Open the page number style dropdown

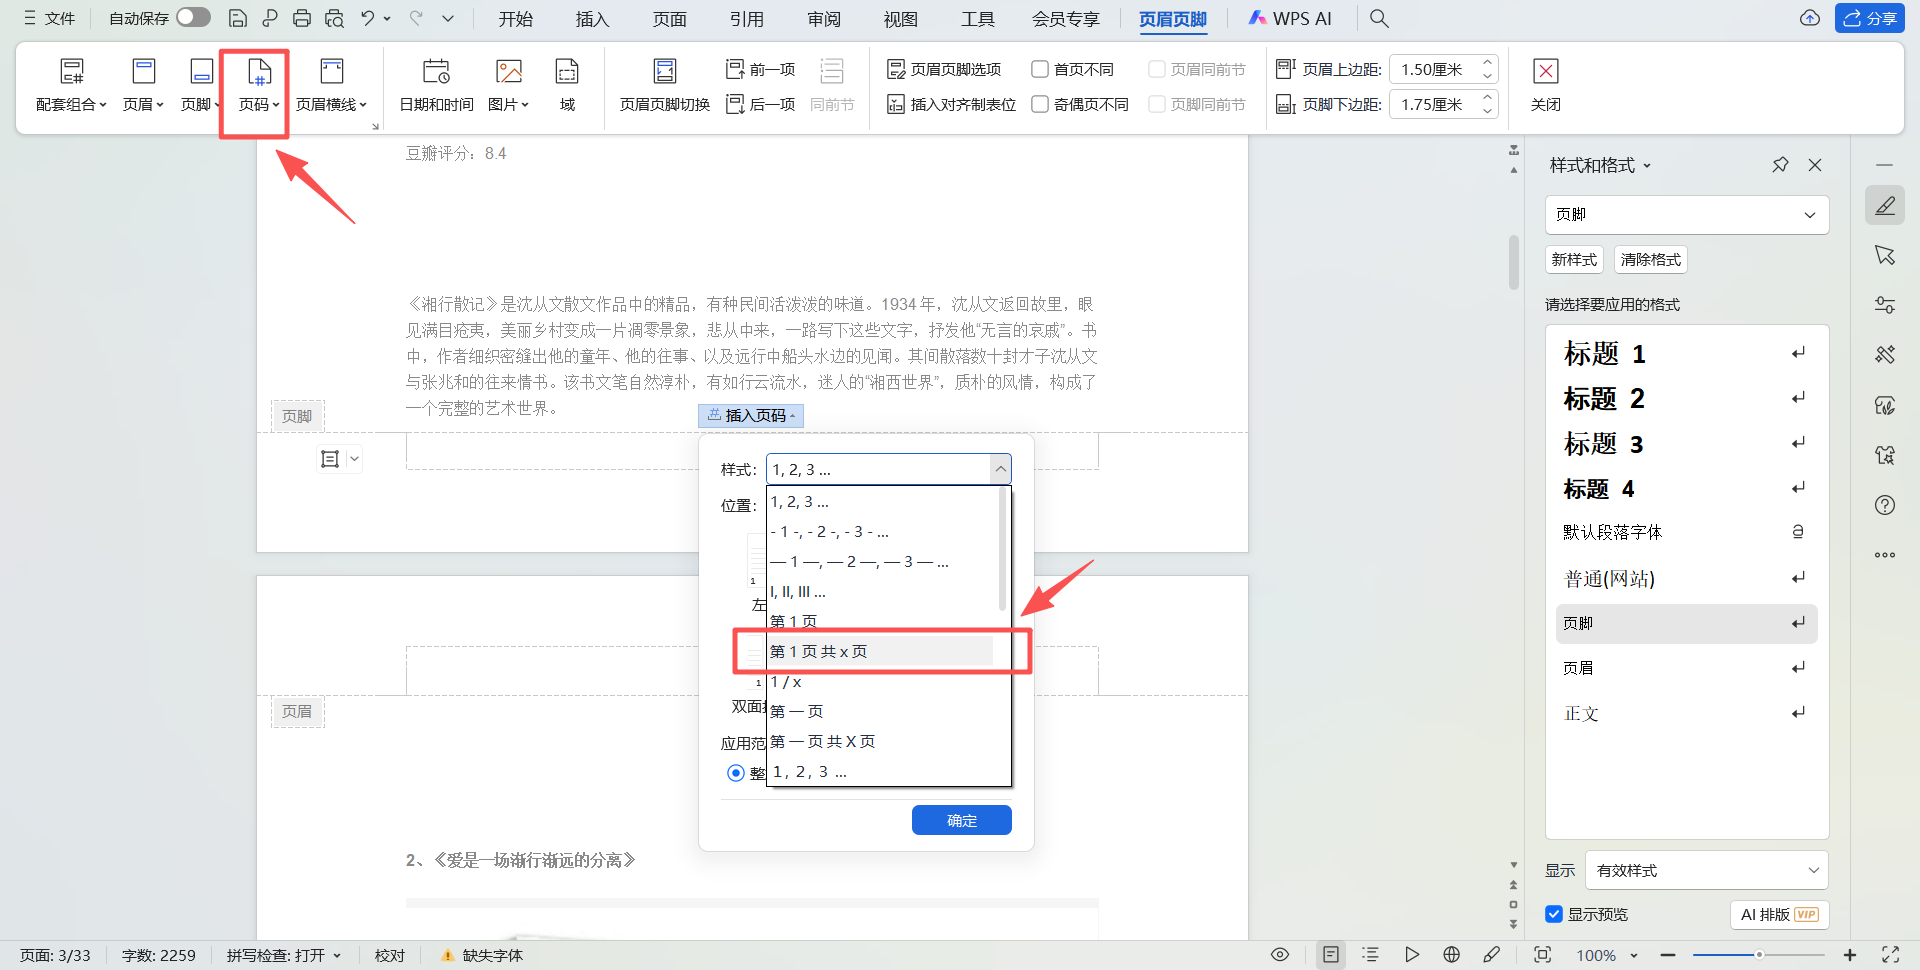(1001, 469)
